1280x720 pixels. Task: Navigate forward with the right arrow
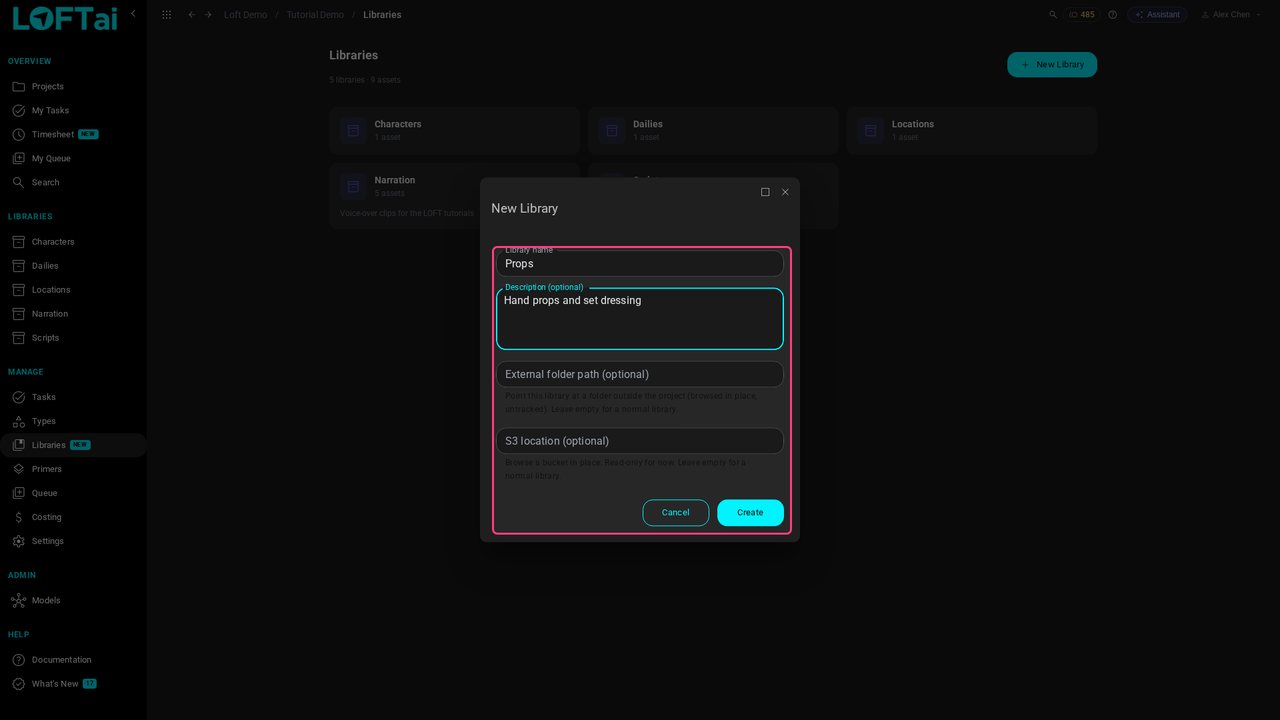(x=208, y=15)
